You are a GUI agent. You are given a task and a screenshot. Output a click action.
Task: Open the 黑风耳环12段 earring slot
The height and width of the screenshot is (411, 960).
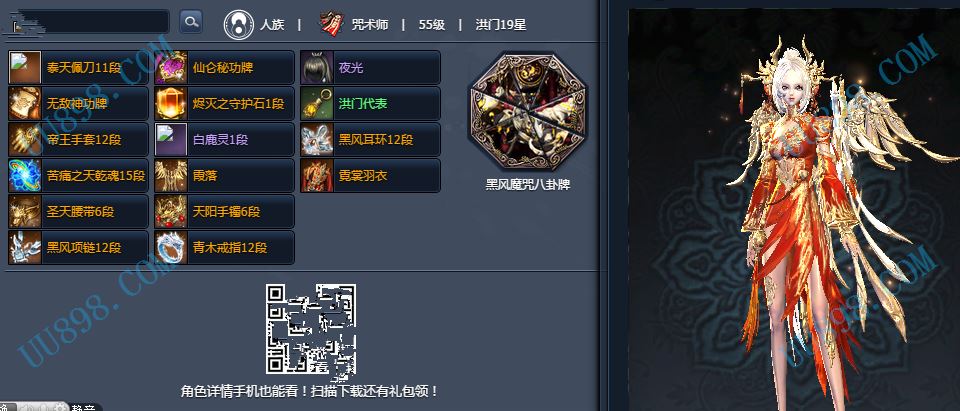tap(370, 140)
